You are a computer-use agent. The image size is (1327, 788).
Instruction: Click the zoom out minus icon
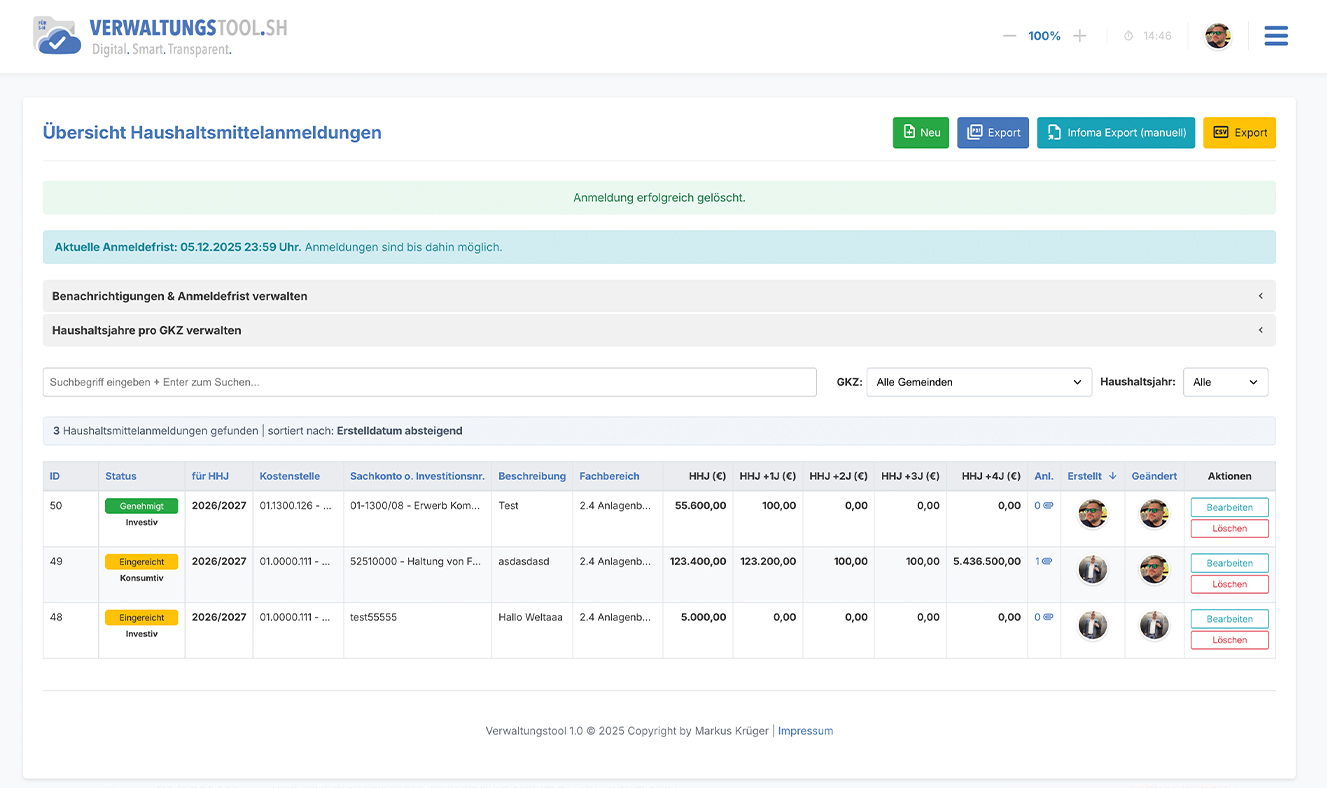(x=1009, y=36)
